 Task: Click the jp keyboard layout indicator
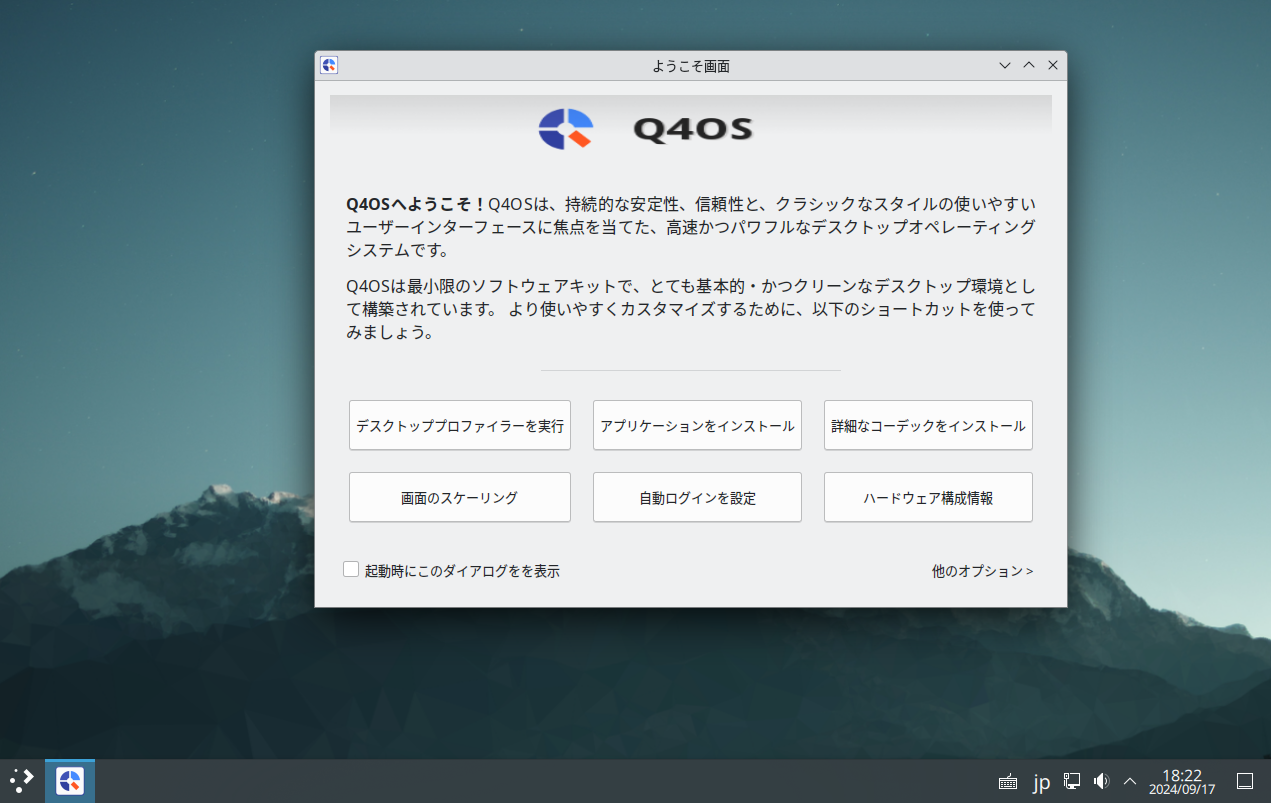click(1041, 781)
